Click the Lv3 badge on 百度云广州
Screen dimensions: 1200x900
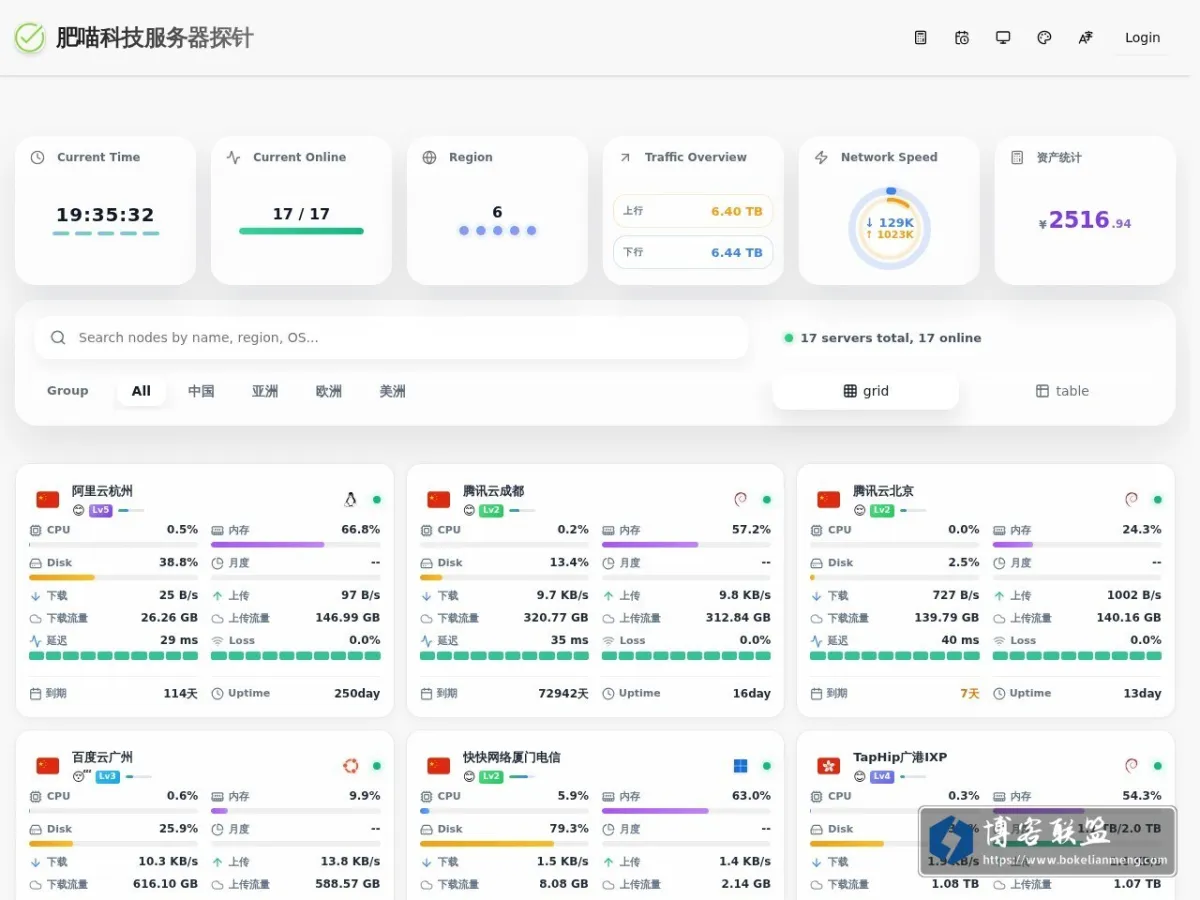point(107,776)
